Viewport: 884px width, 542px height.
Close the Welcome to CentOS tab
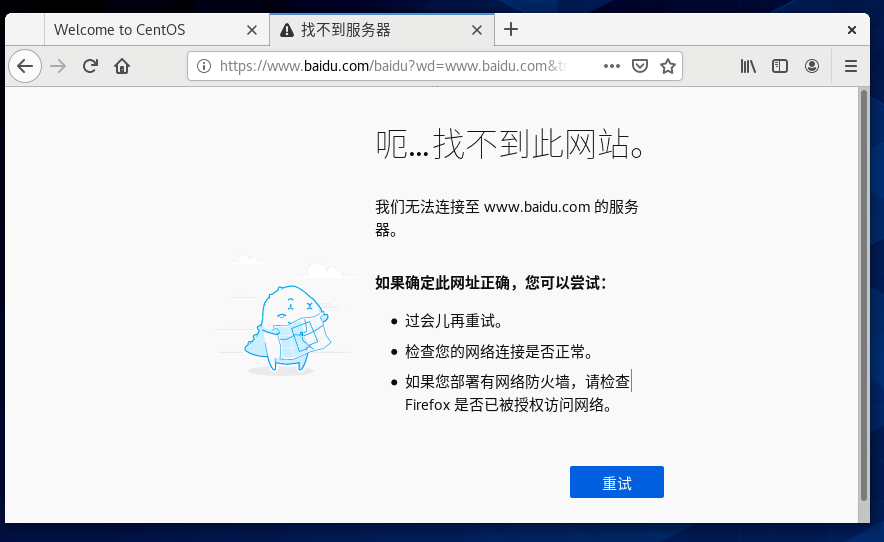click(x=252, y=30)
